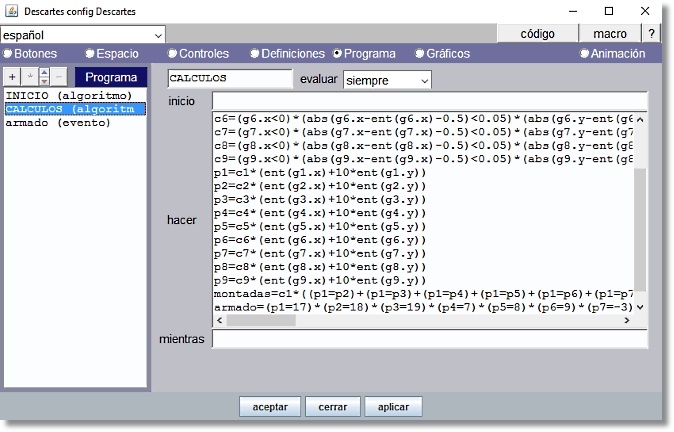
Task: Select 'armado (evento)' in the program list
Action: click(x=58, y=123)
